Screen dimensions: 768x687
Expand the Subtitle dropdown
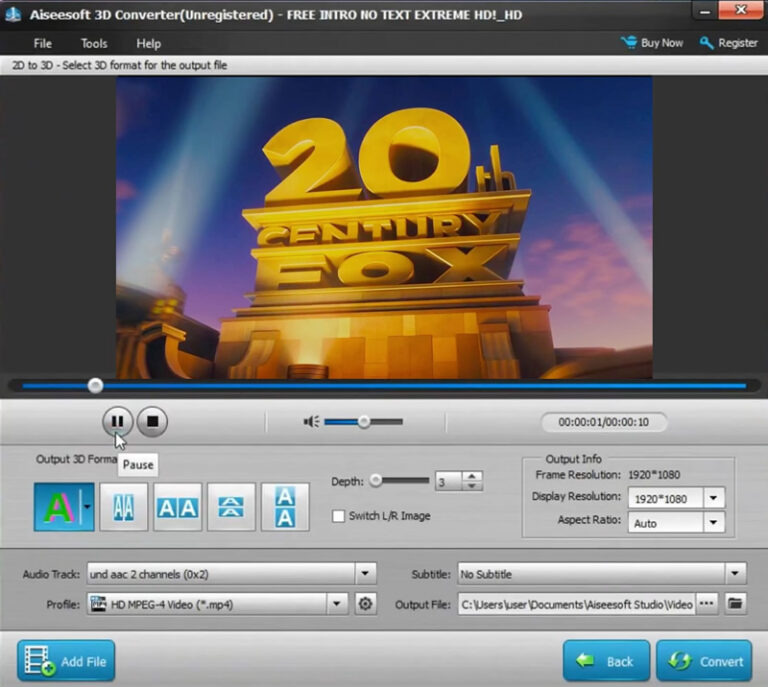[x=735, y=573]
